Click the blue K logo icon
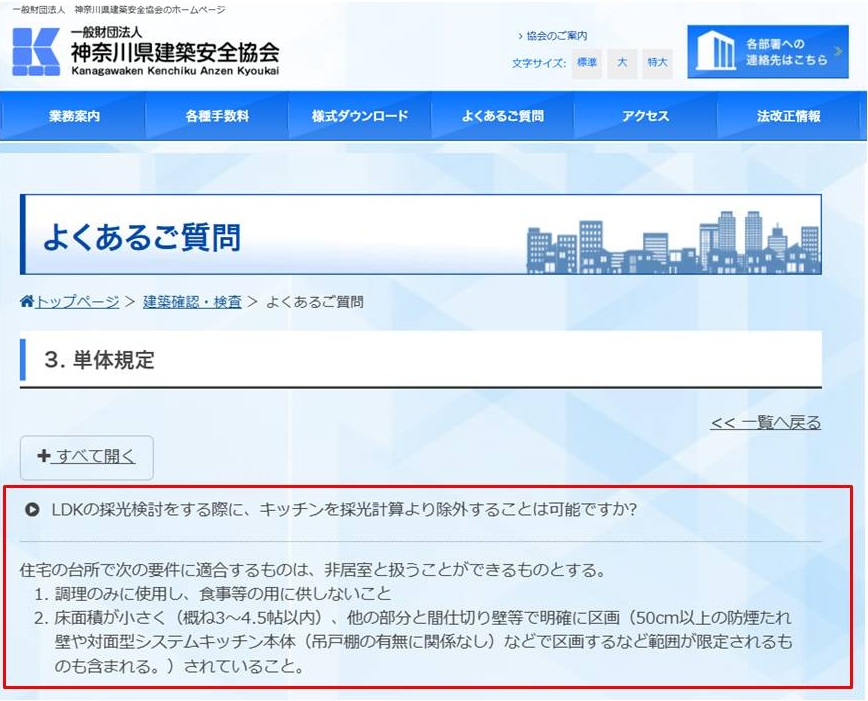This screenshot has width=868, height=701. [x=36, y=52]
